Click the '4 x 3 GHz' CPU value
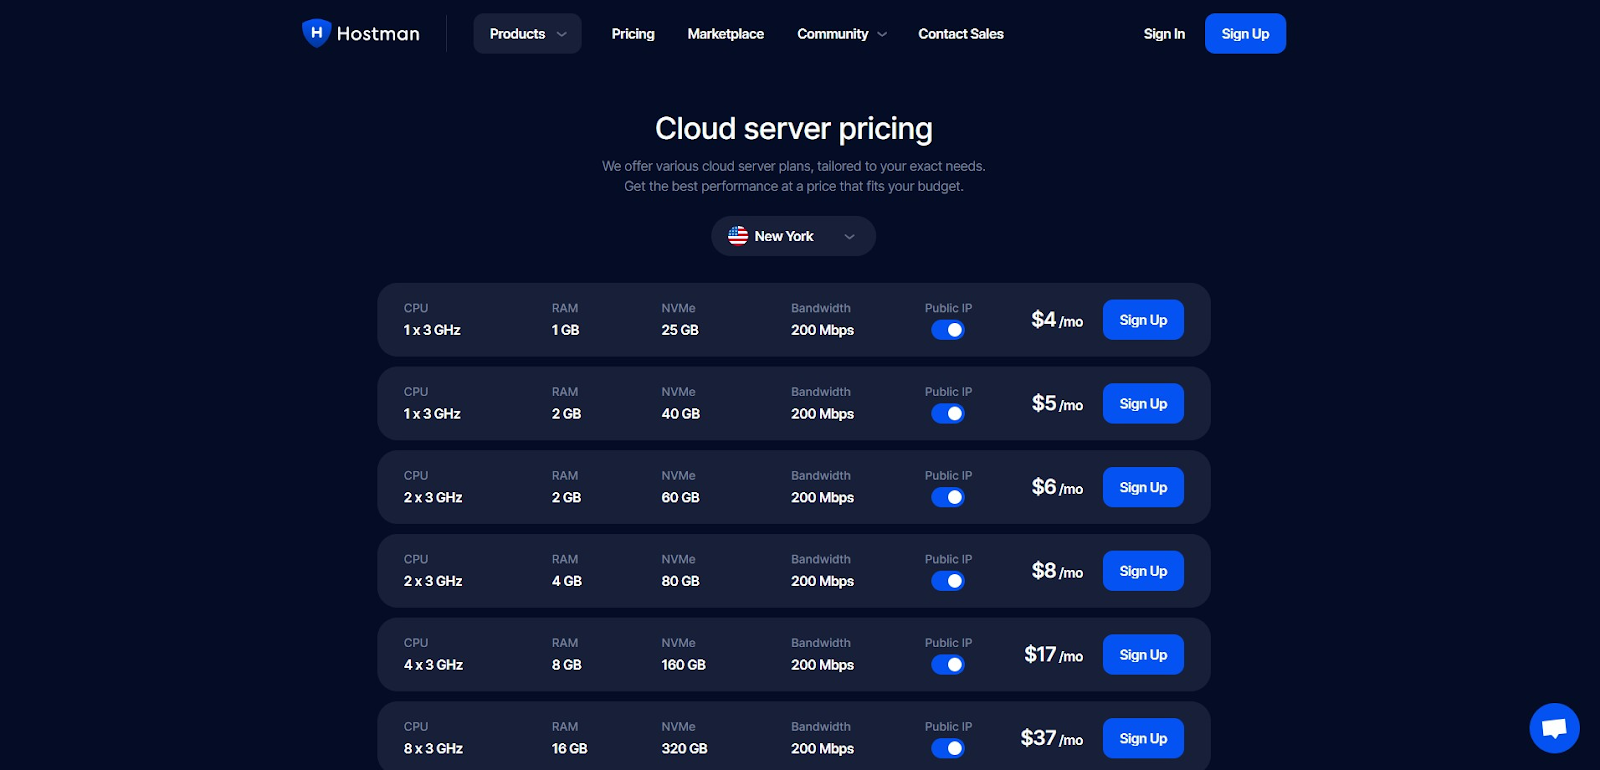 [433, 665]
